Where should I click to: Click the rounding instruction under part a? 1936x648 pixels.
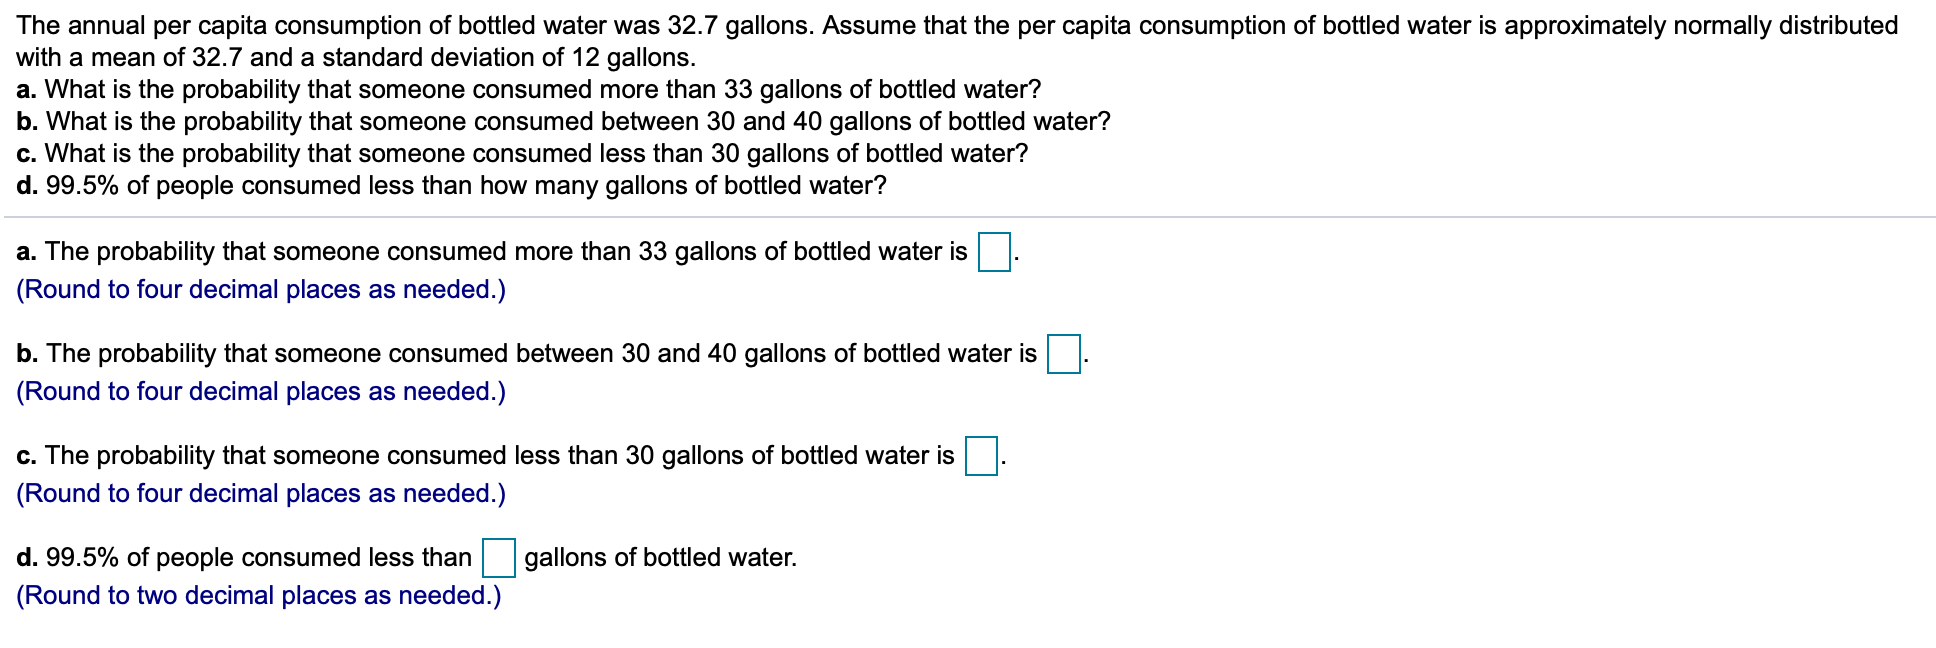pos(262,290)
